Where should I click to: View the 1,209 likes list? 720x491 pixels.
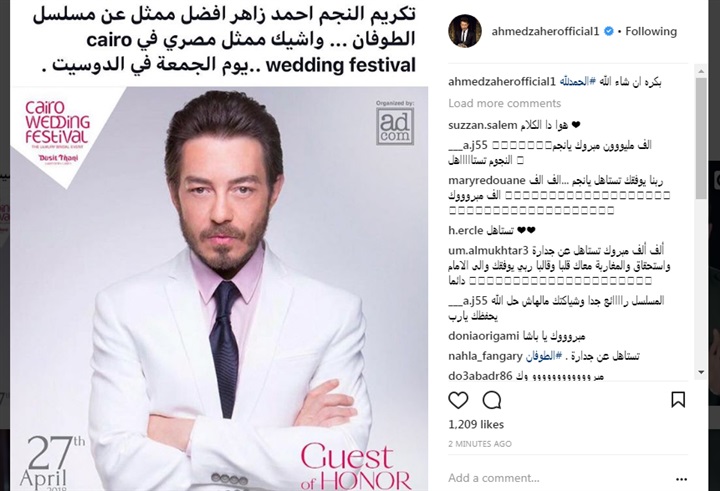pyautogui.click(x=476, y=424)
